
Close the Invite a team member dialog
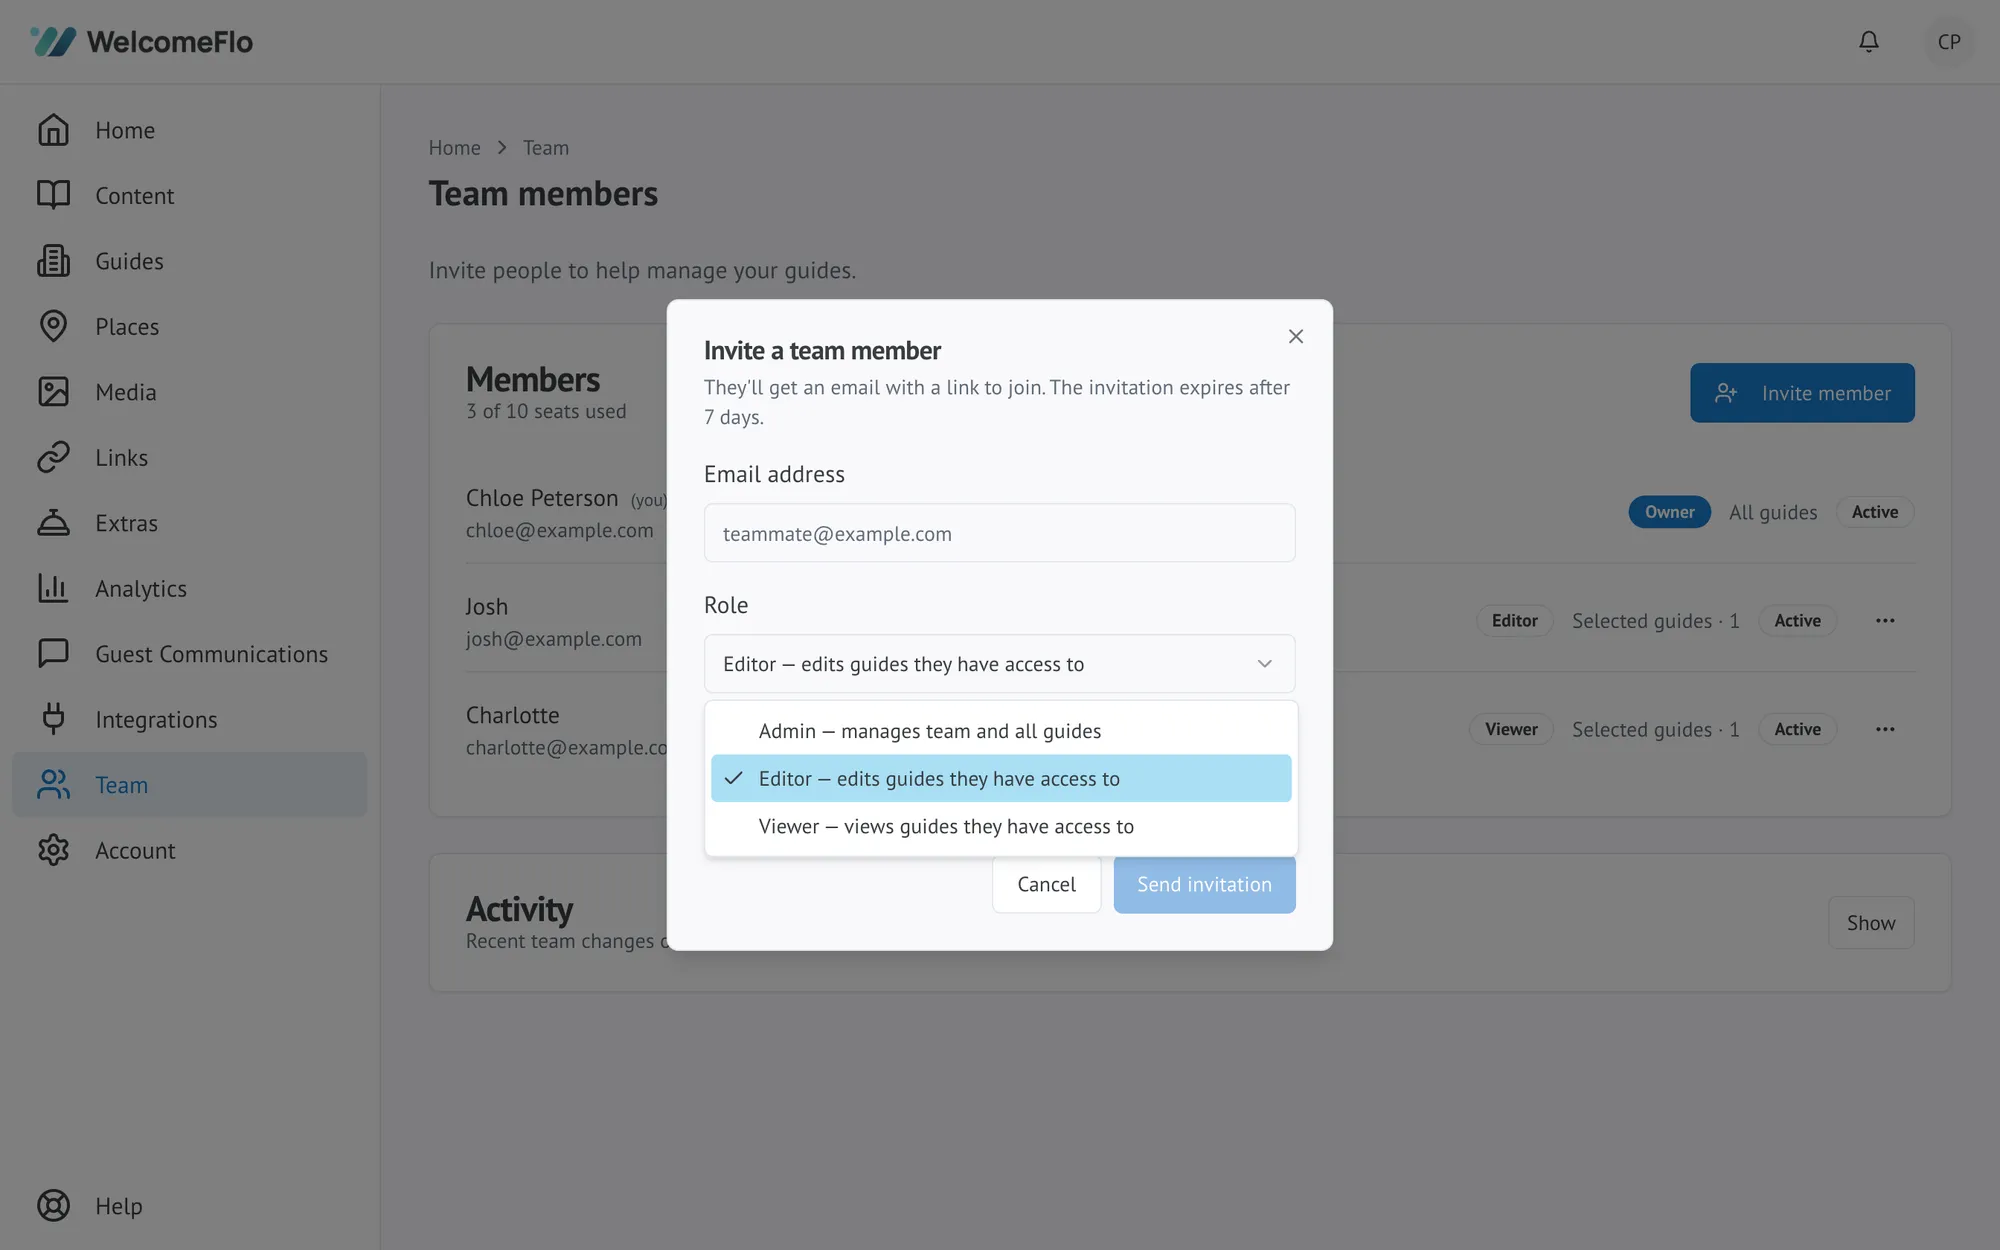[x=1296, y=337]
